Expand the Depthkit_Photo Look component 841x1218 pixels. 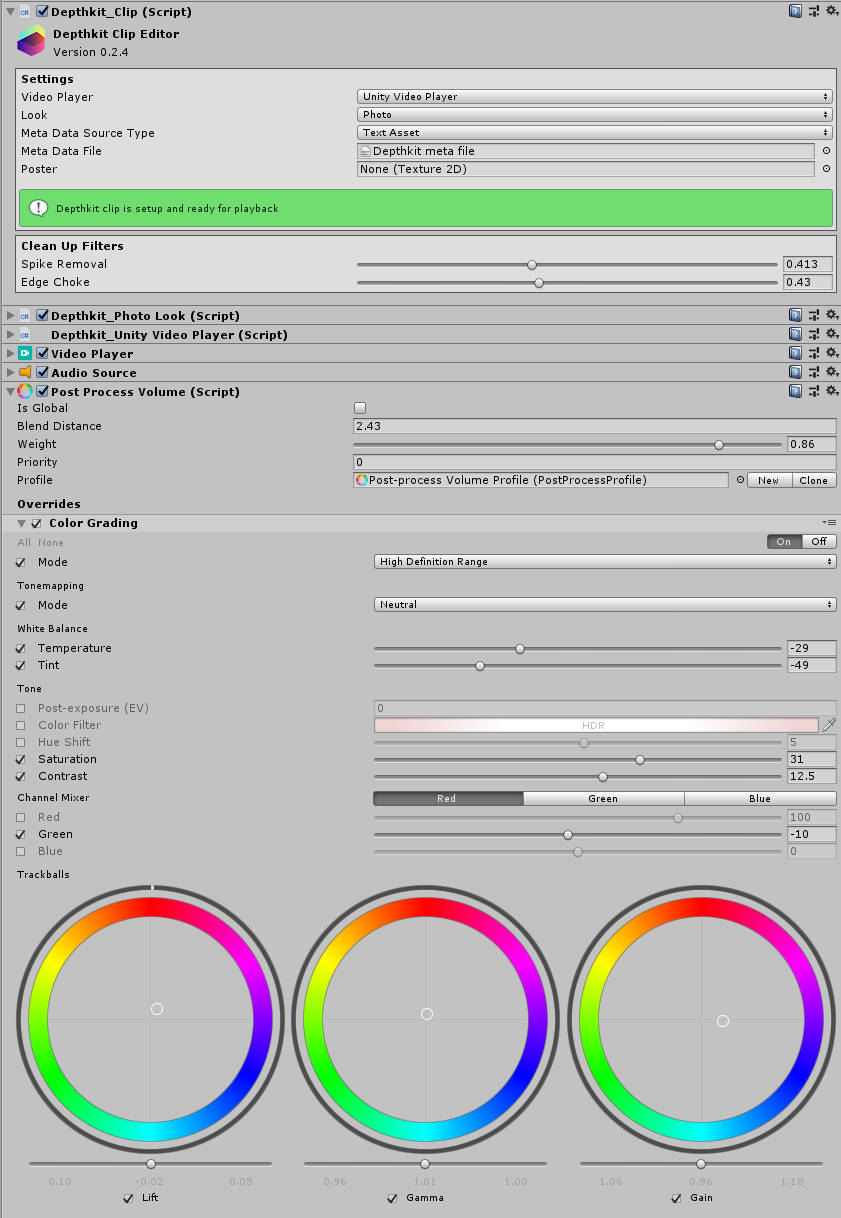[x=9, y=315]
